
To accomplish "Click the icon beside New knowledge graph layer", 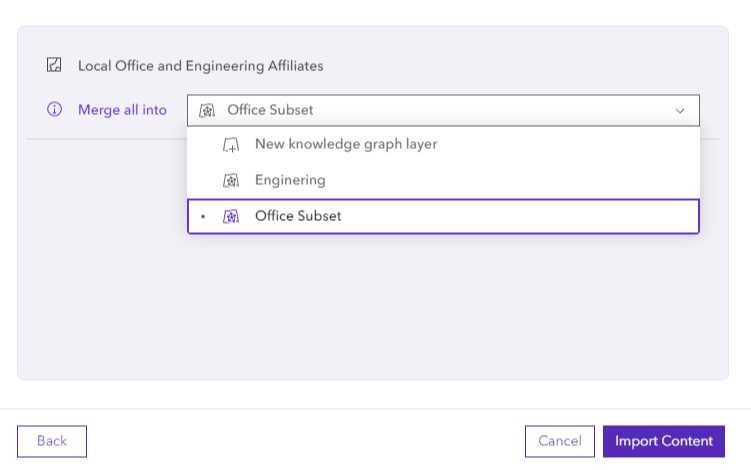I will [231, 145].
